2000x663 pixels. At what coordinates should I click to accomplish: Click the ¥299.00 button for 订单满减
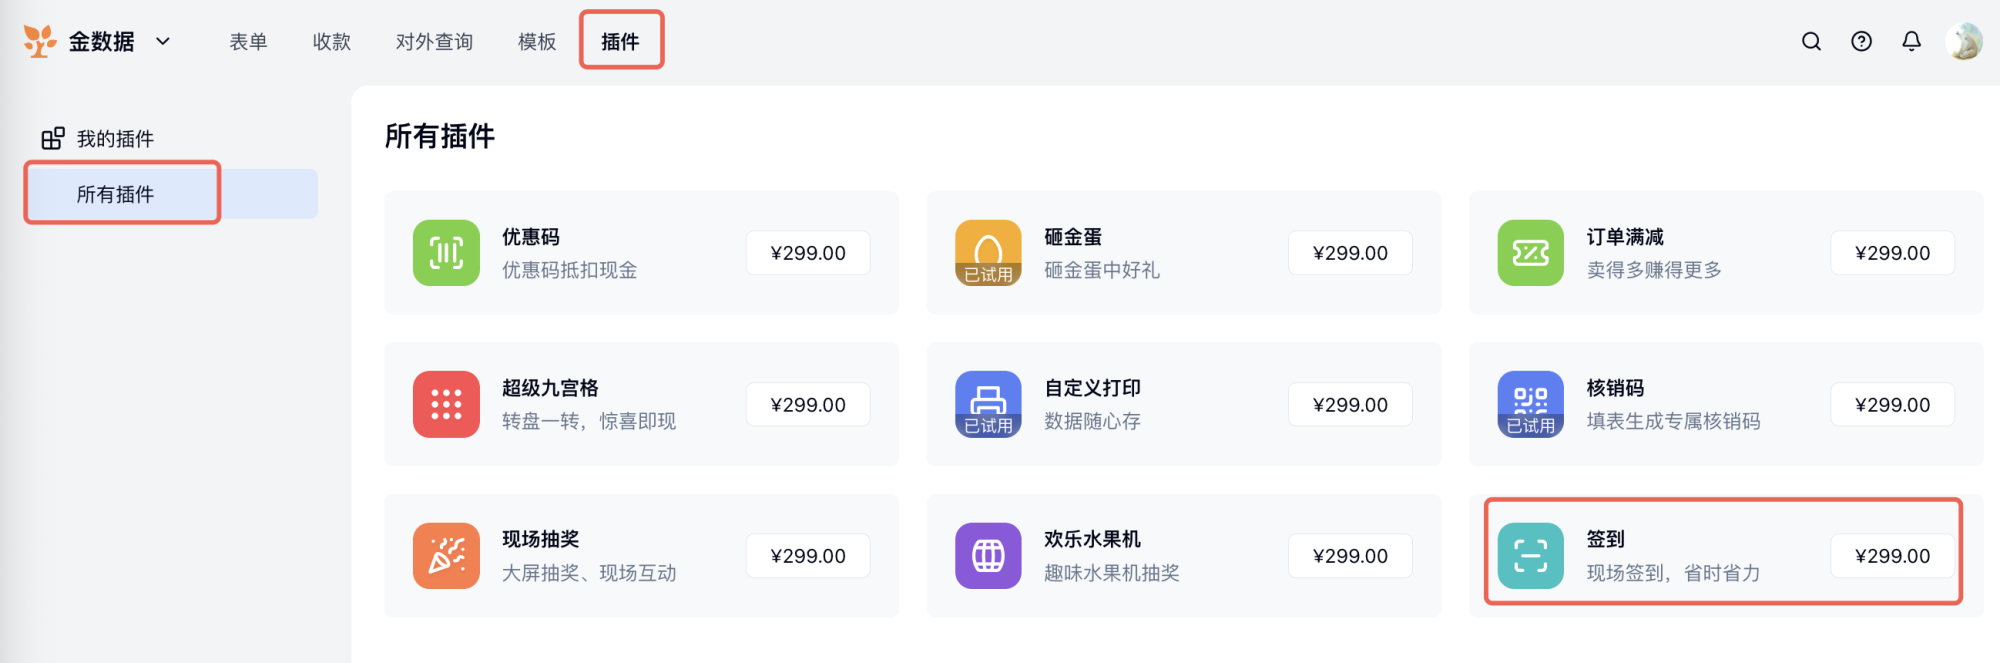click(1892, 253)
